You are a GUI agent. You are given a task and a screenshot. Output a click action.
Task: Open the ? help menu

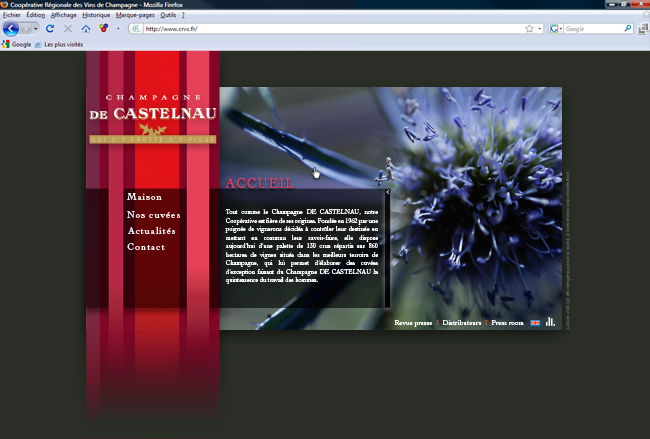(x=183, y=15)
